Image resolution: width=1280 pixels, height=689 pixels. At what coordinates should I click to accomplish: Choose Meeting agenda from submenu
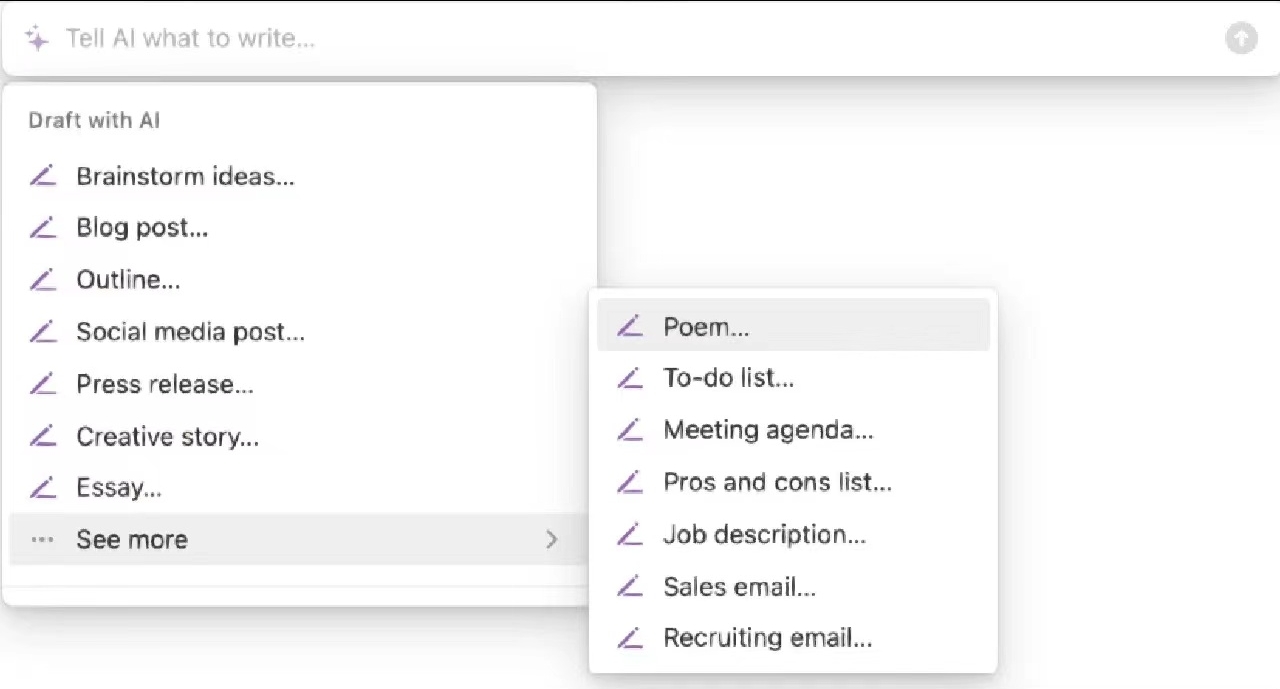click(768, 431)
